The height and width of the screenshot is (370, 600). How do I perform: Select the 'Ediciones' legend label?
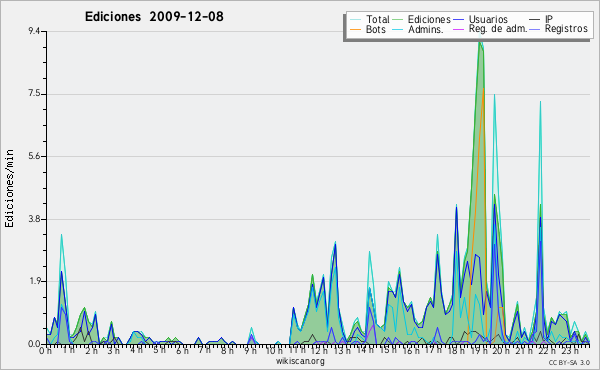tap(429, 19)
